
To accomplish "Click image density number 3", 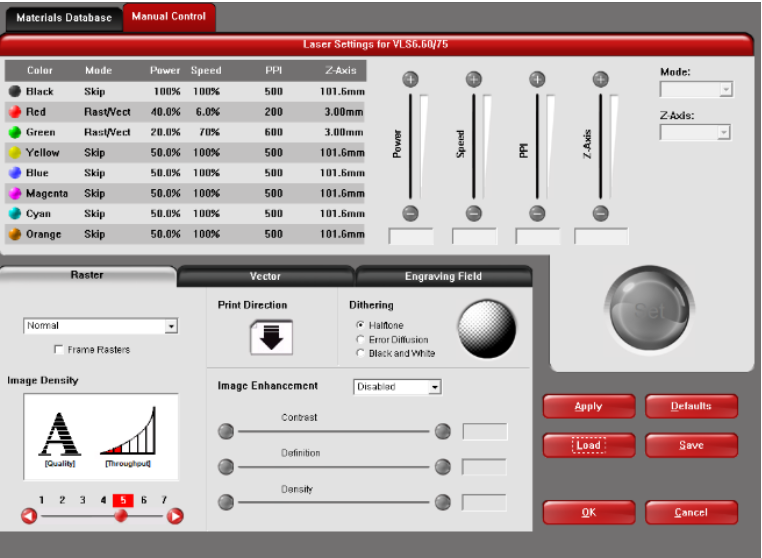I will [x=83, y=500].
